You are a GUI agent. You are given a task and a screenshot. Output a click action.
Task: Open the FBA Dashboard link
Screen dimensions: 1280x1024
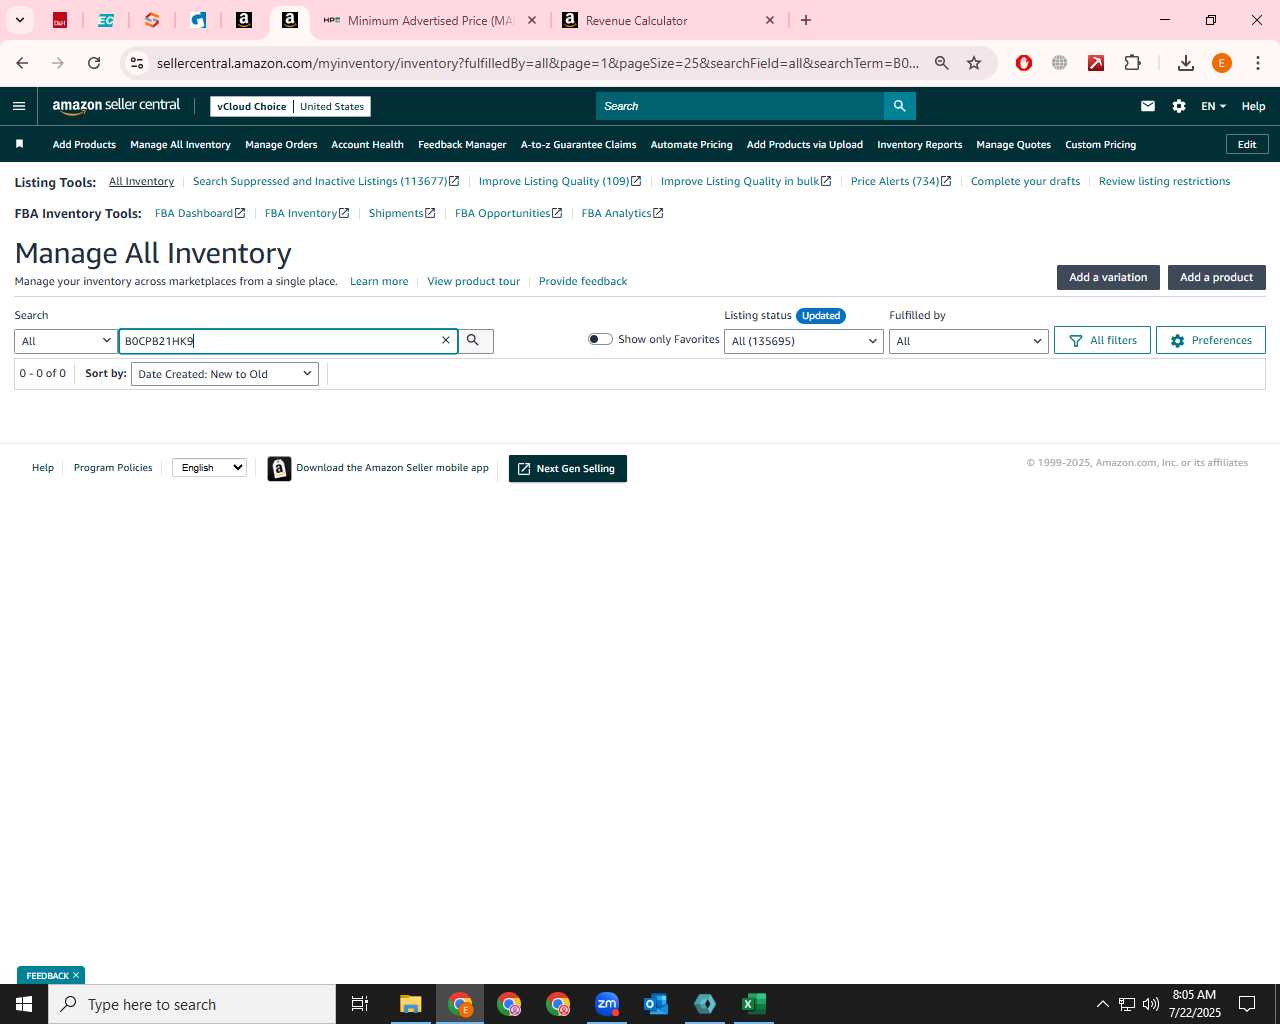tap(199, 213)
